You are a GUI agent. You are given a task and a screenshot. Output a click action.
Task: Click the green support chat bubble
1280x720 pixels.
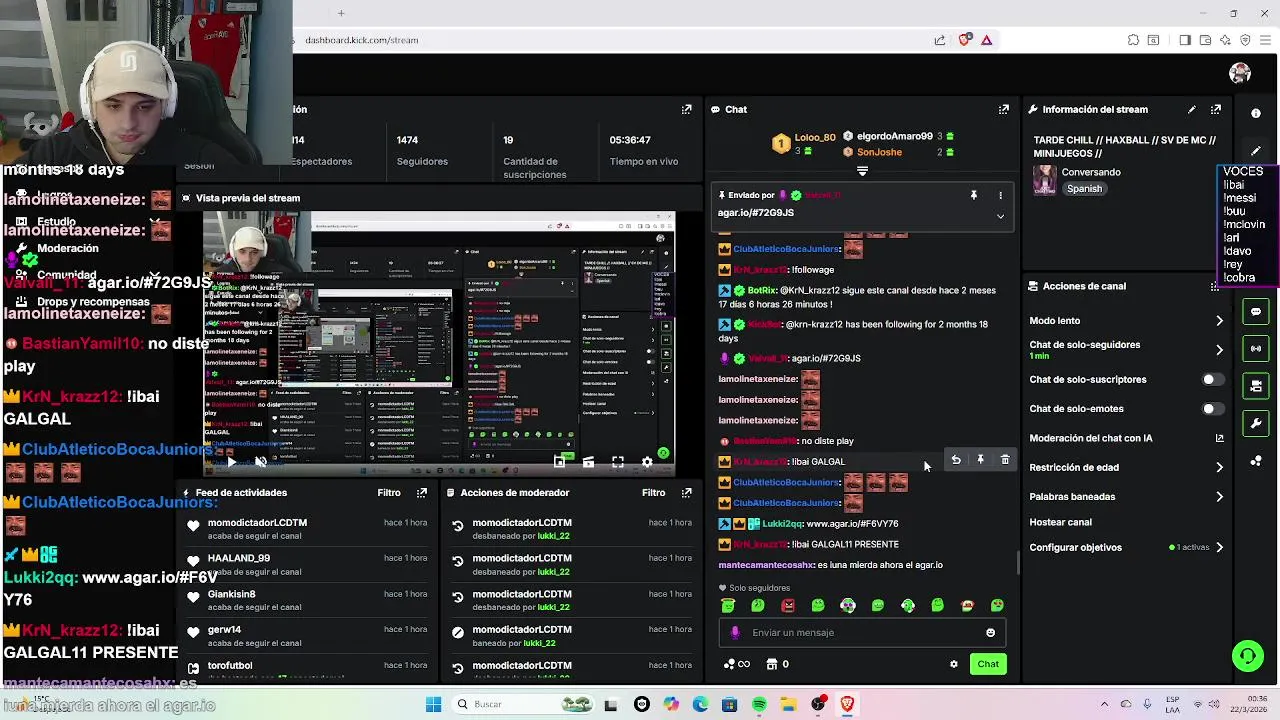[x=1247, y=656]
